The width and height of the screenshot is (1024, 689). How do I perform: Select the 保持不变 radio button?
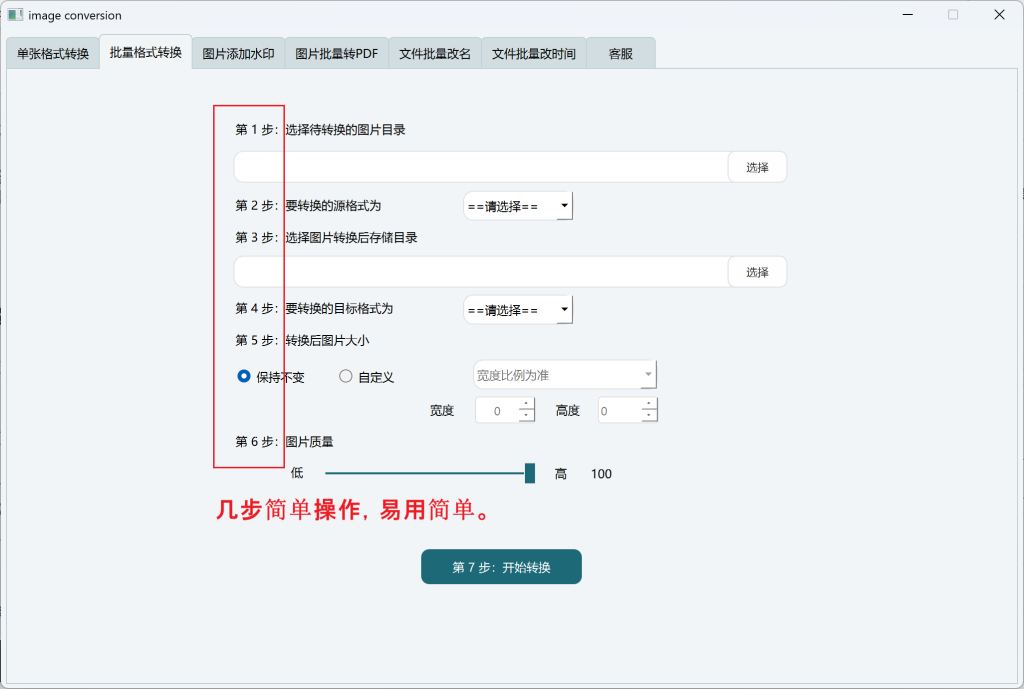244,377
